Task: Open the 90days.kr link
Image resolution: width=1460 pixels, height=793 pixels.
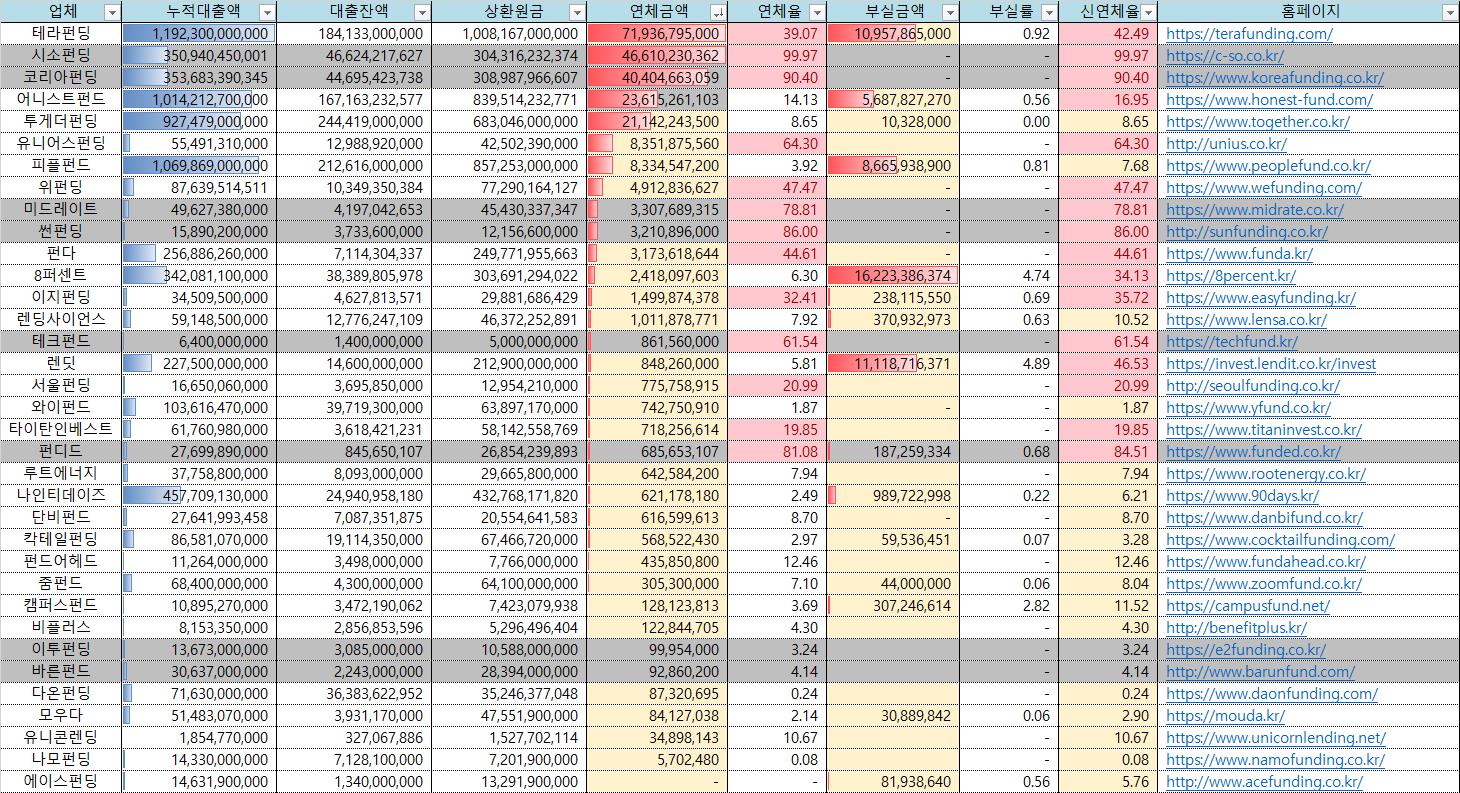Action: point(1242,496)
